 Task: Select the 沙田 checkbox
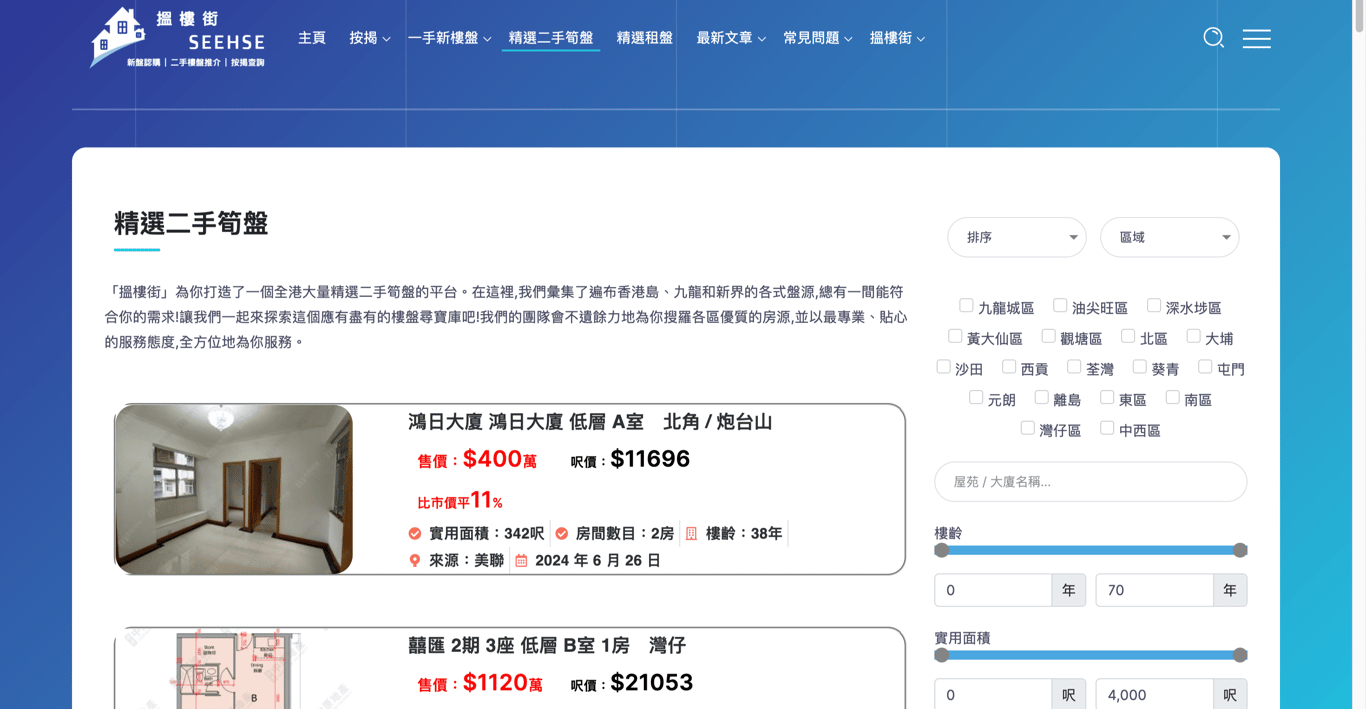943,366
